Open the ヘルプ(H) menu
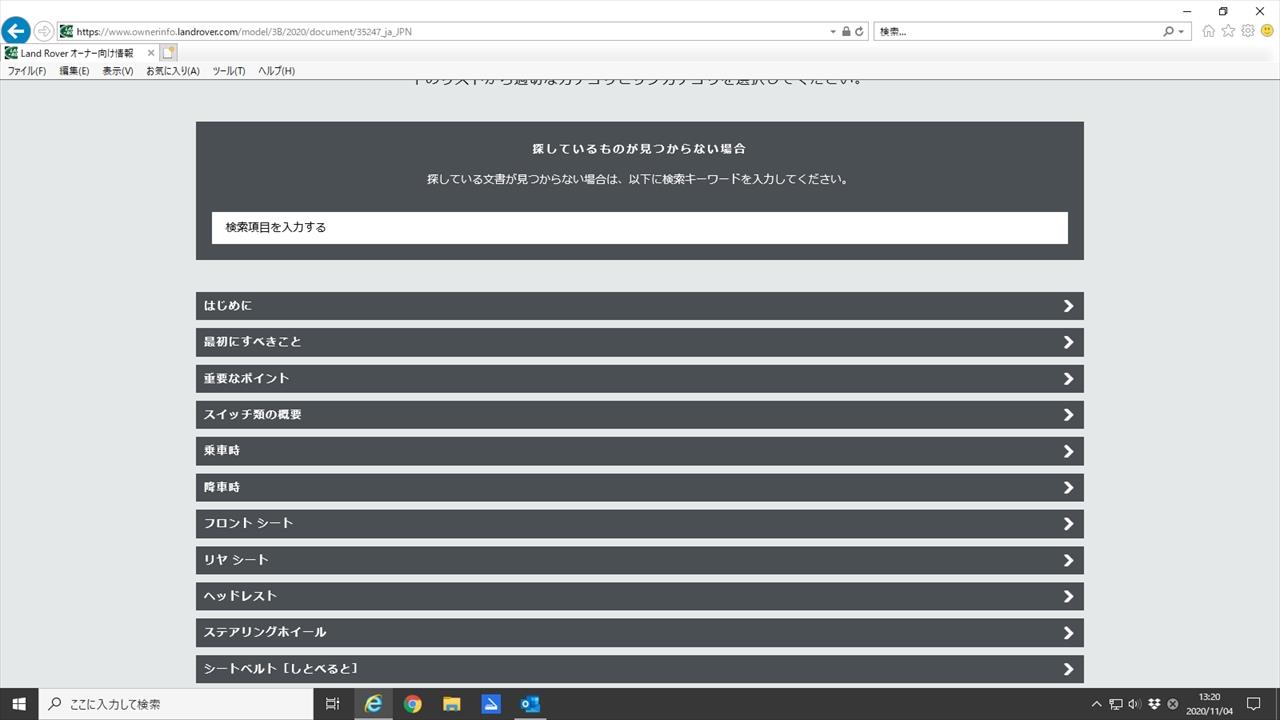This screenshot has width=1280, height=720. click(x=276, y=71)
